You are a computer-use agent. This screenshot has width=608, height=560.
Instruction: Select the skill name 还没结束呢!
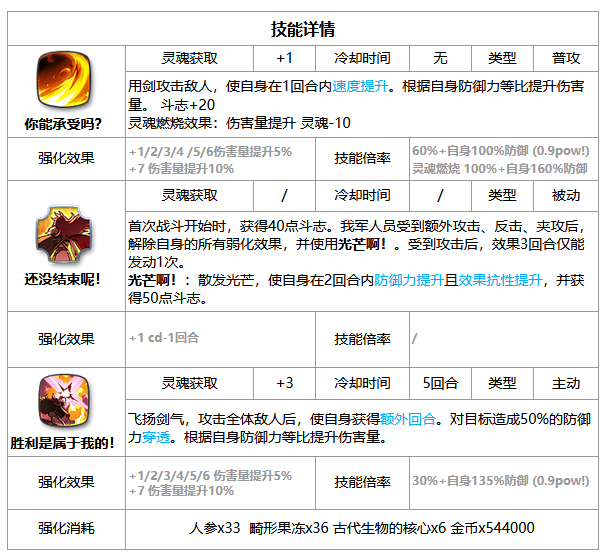[x=66, y=278]
